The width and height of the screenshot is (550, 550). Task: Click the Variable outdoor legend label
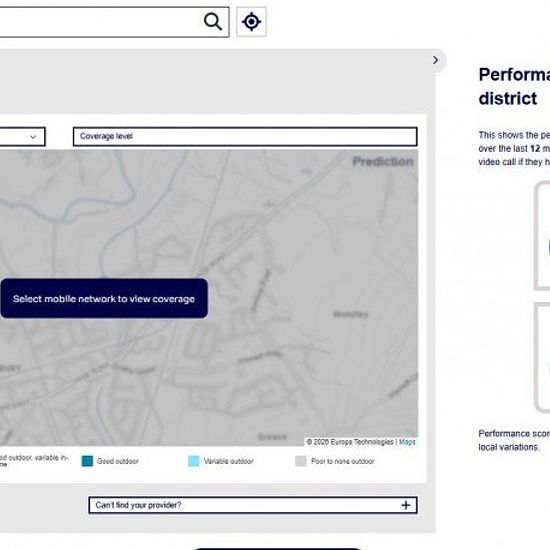click(229, 461)
